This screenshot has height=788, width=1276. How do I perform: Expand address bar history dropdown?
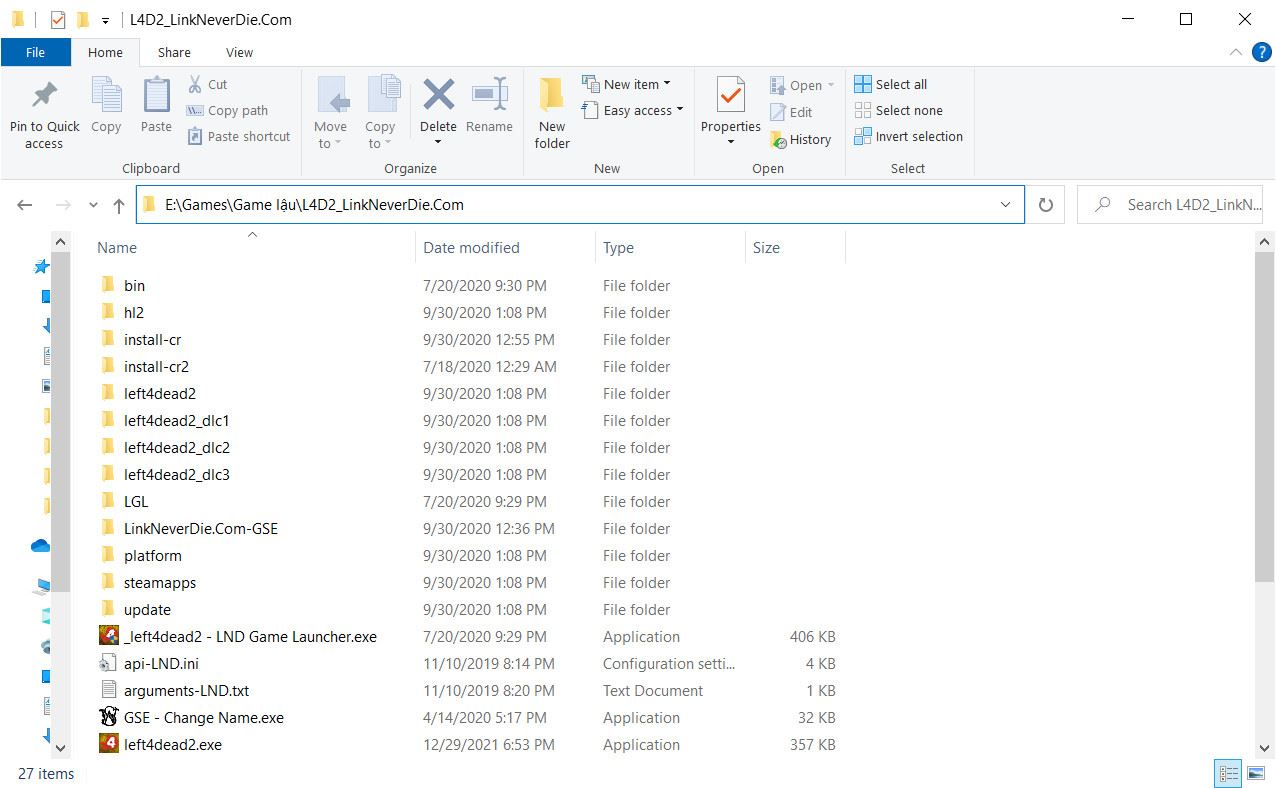click(1006, 204)
